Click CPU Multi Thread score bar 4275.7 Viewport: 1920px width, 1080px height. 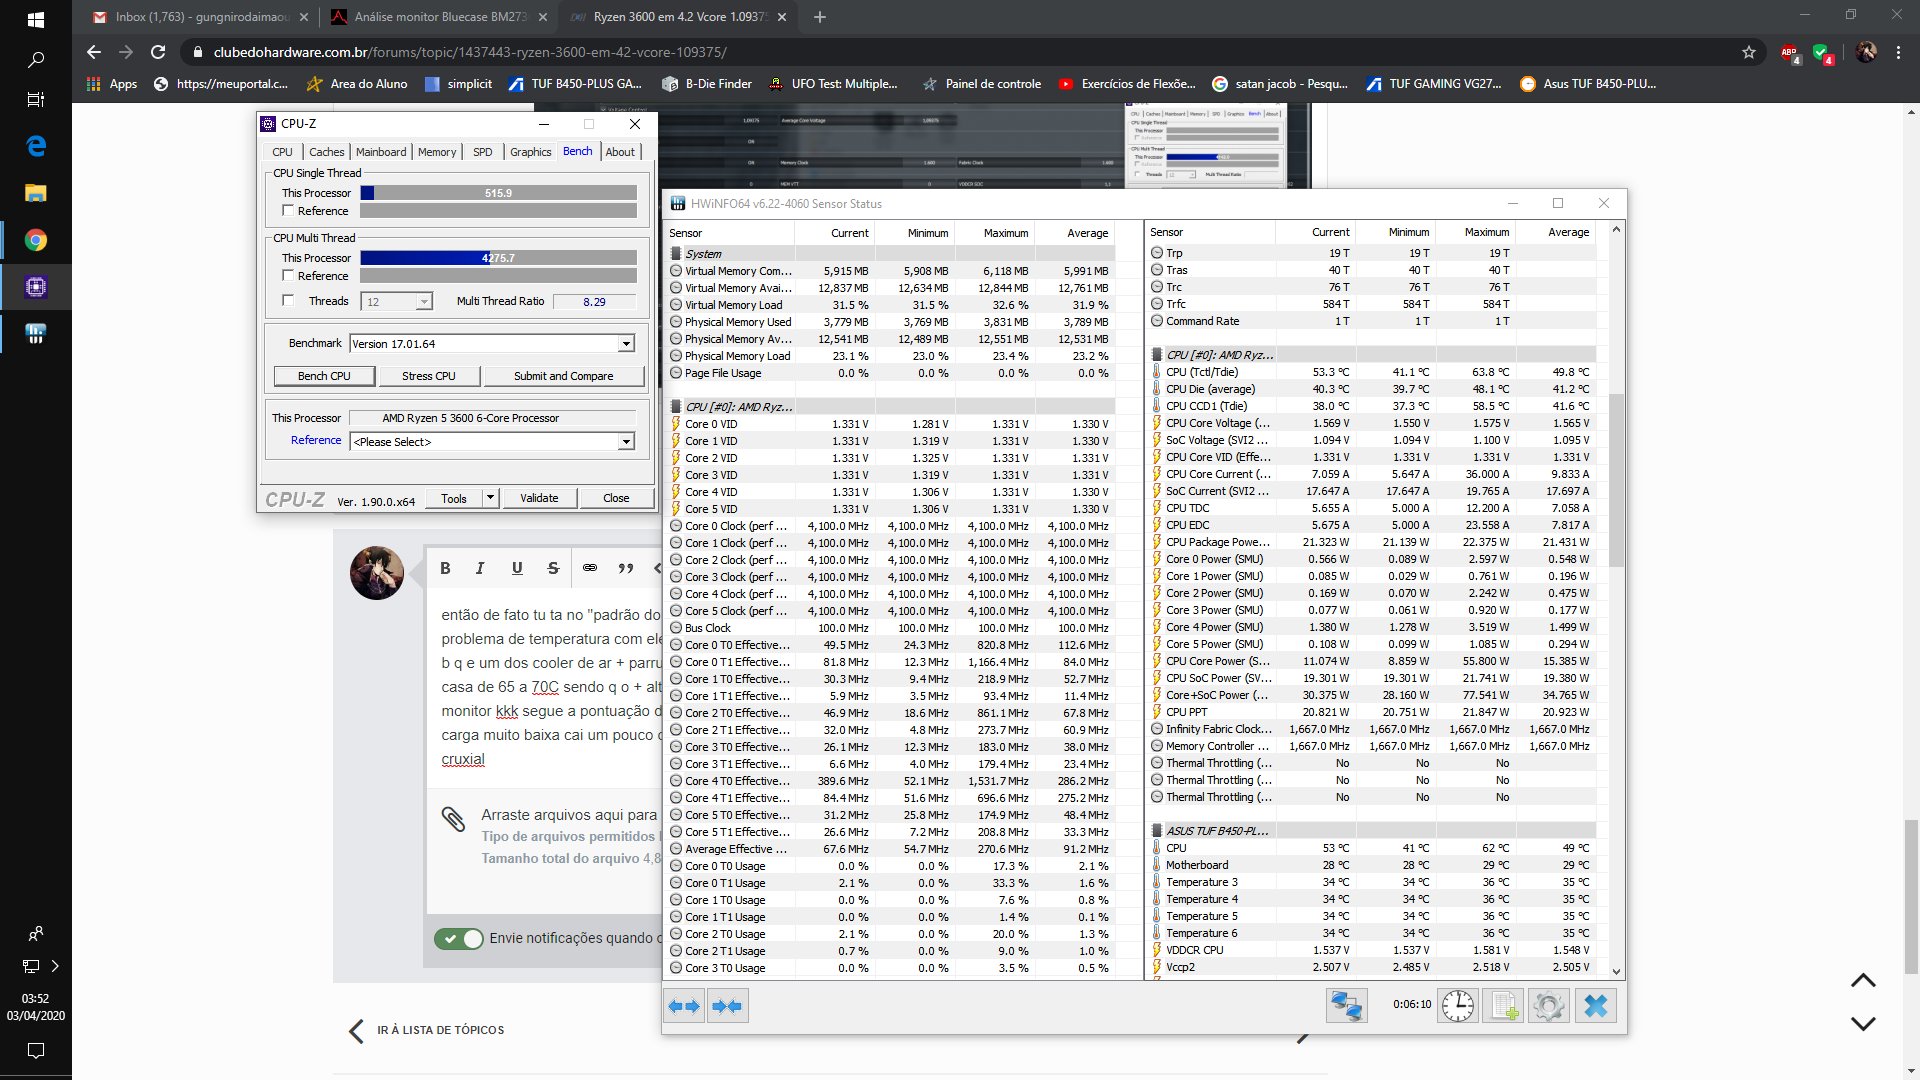[x=498, y=258]
